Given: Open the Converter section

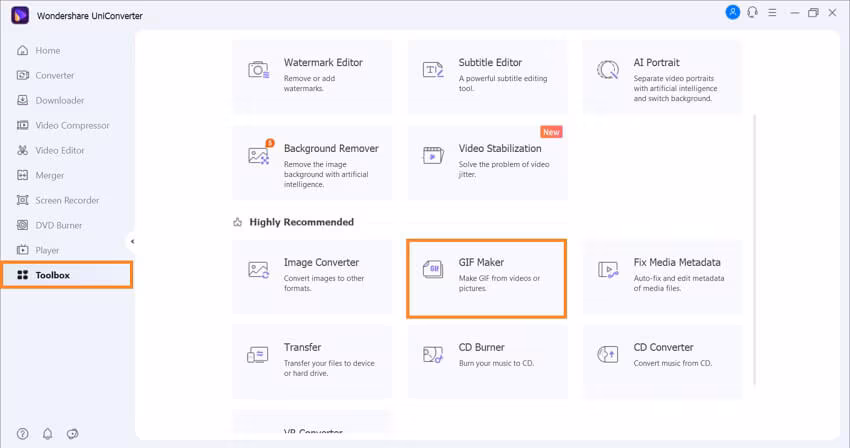Looking at the screenshot, I should click(x=46, y=75).
